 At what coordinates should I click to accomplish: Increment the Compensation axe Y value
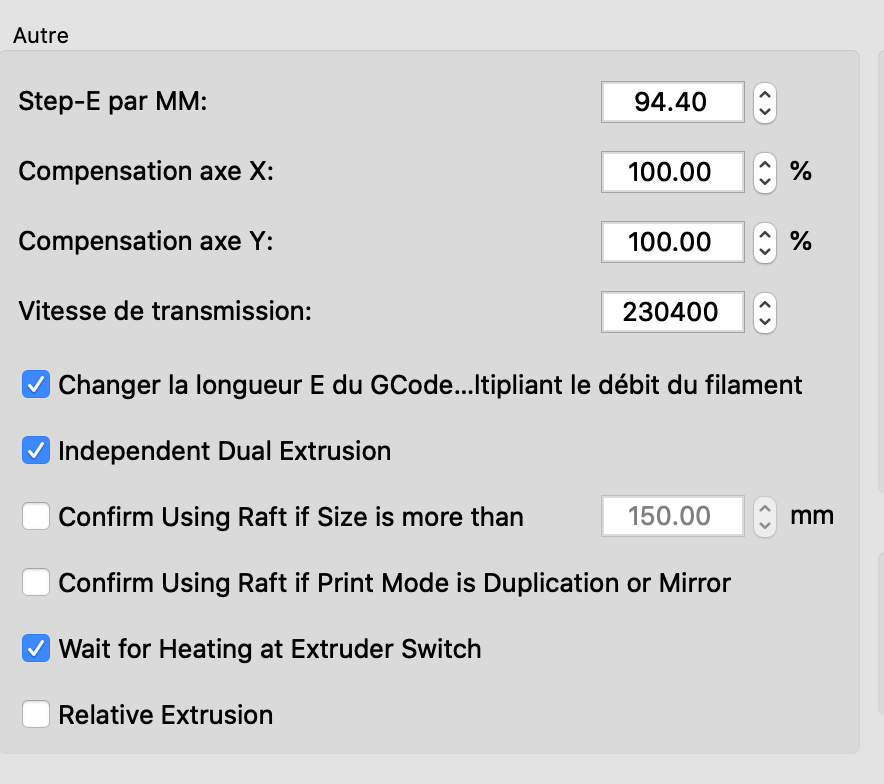coord(765,234)
